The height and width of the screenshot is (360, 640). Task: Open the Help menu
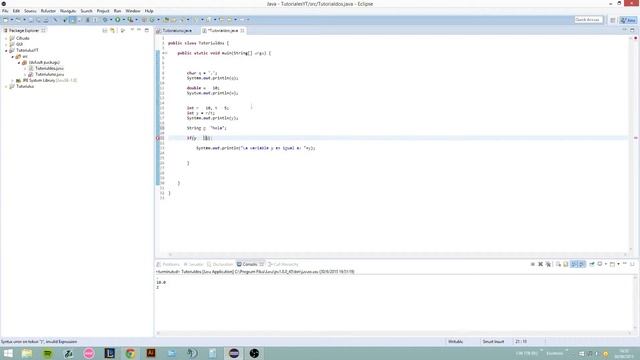[x=149, y=11]
